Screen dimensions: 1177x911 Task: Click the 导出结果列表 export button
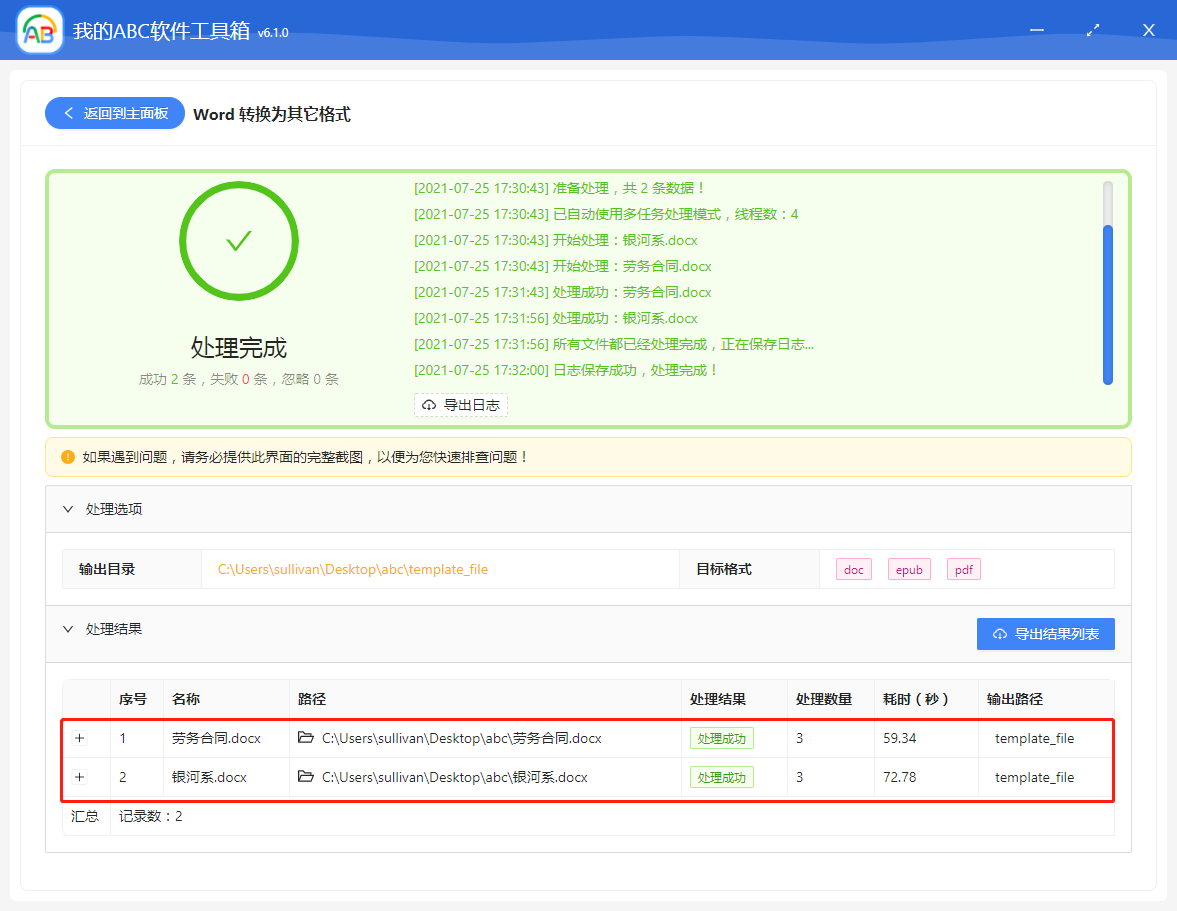pyautogui.click(x=1045, y=633)
